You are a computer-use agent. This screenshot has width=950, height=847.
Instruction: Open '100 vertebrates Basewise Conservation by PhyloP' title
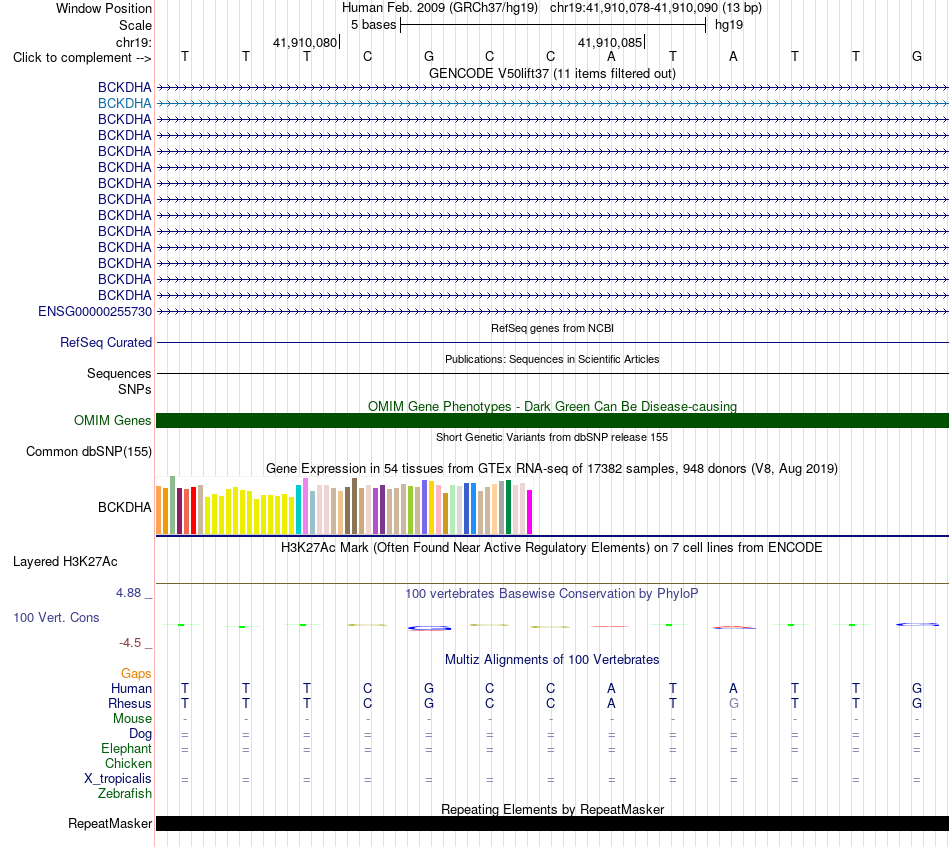pyautogui.click(x=552, y=594)
